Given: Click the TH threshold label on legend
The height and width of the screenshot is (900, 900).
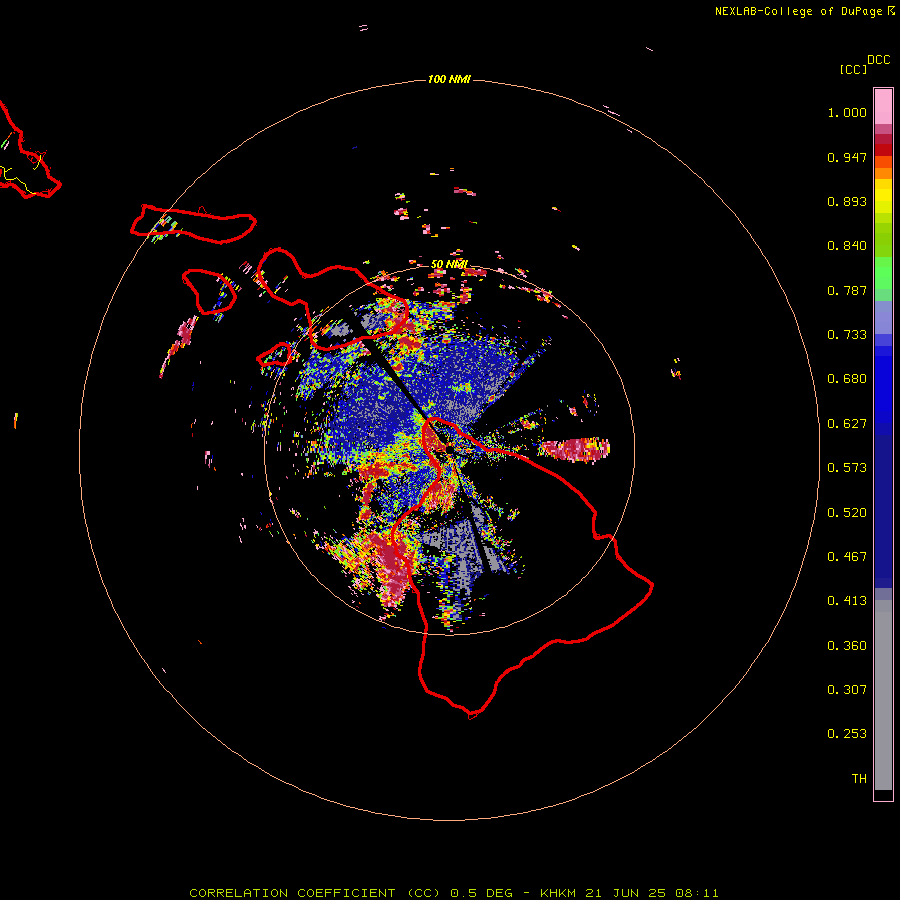Looking at the screenshot, I should [x=859, y=779].
